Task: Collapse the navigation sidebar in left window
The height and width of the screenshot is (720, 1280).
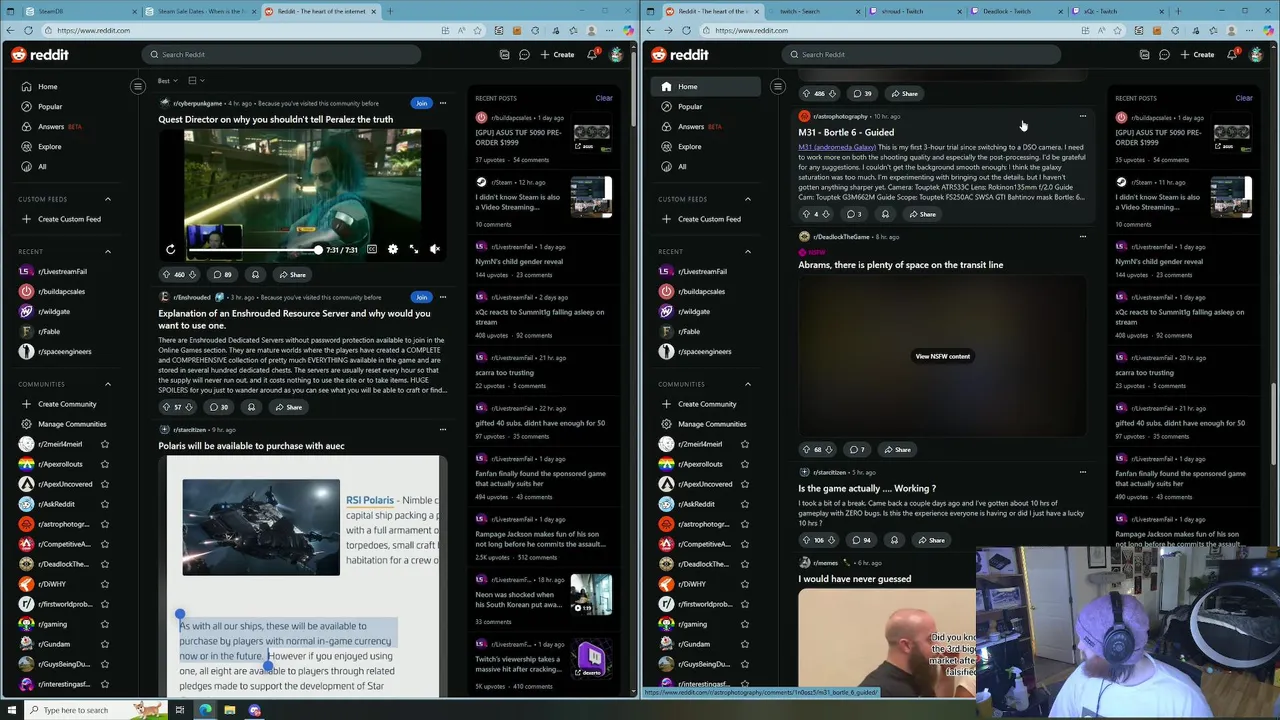Action: 138,86
